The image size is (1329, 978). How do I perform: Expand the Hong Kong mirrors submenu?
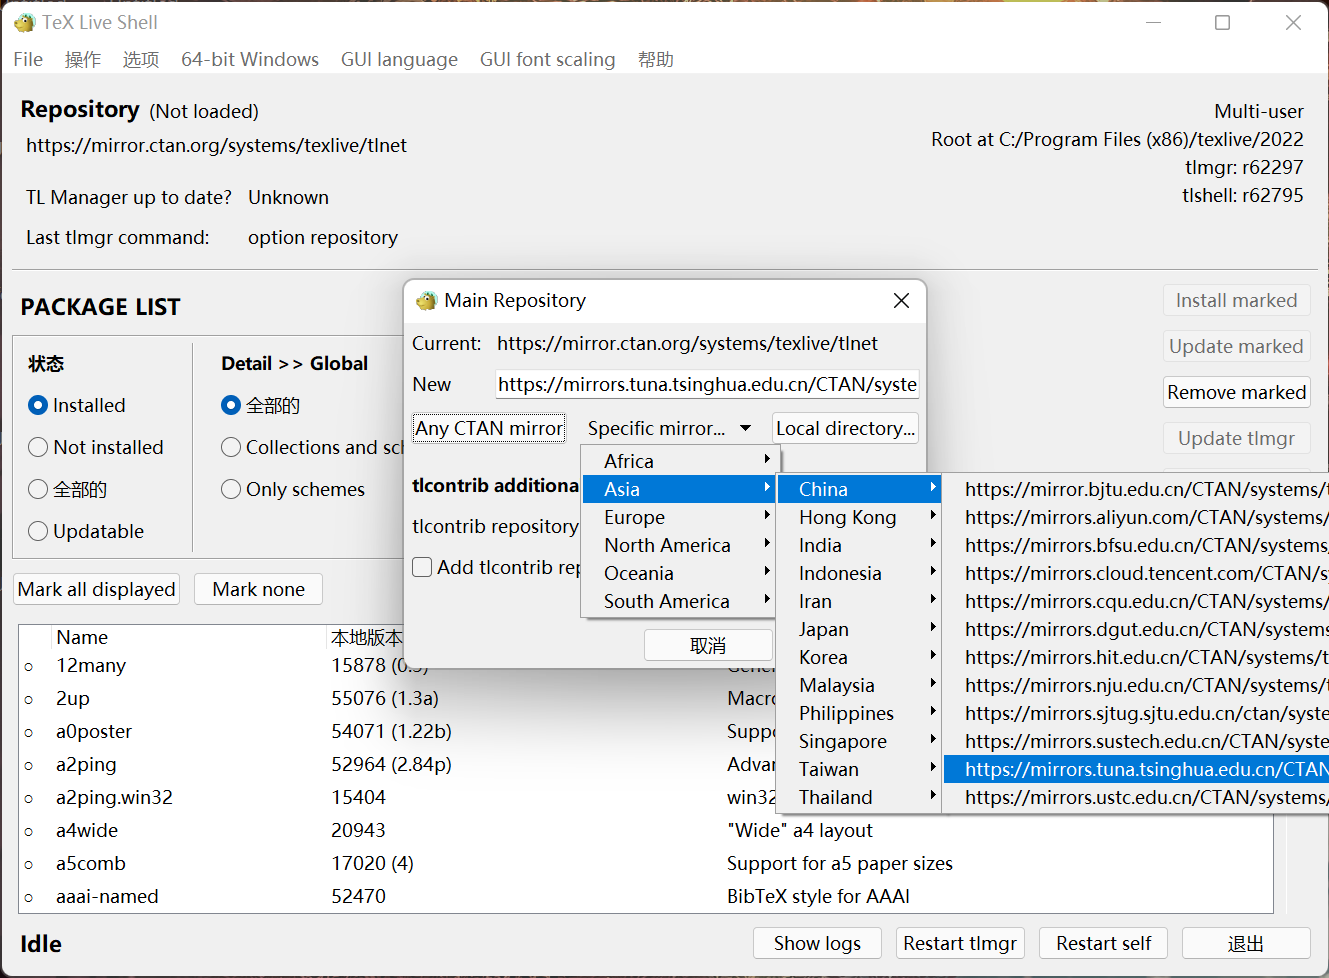click(860, 517)
